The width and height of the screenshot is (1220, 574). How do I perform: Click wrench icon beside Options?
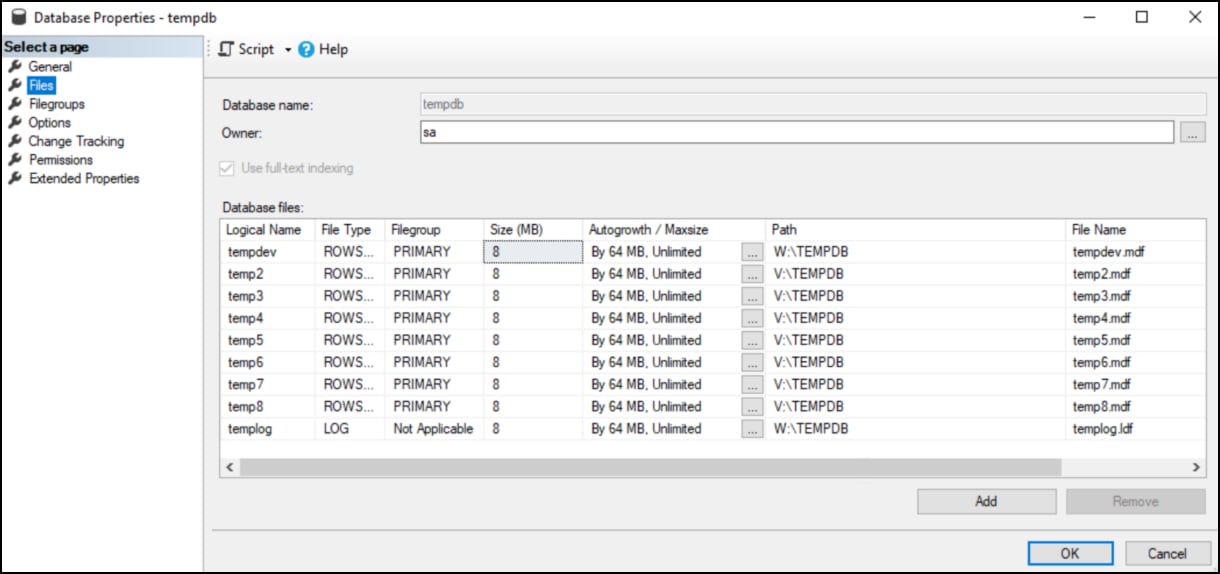point(15,122)
